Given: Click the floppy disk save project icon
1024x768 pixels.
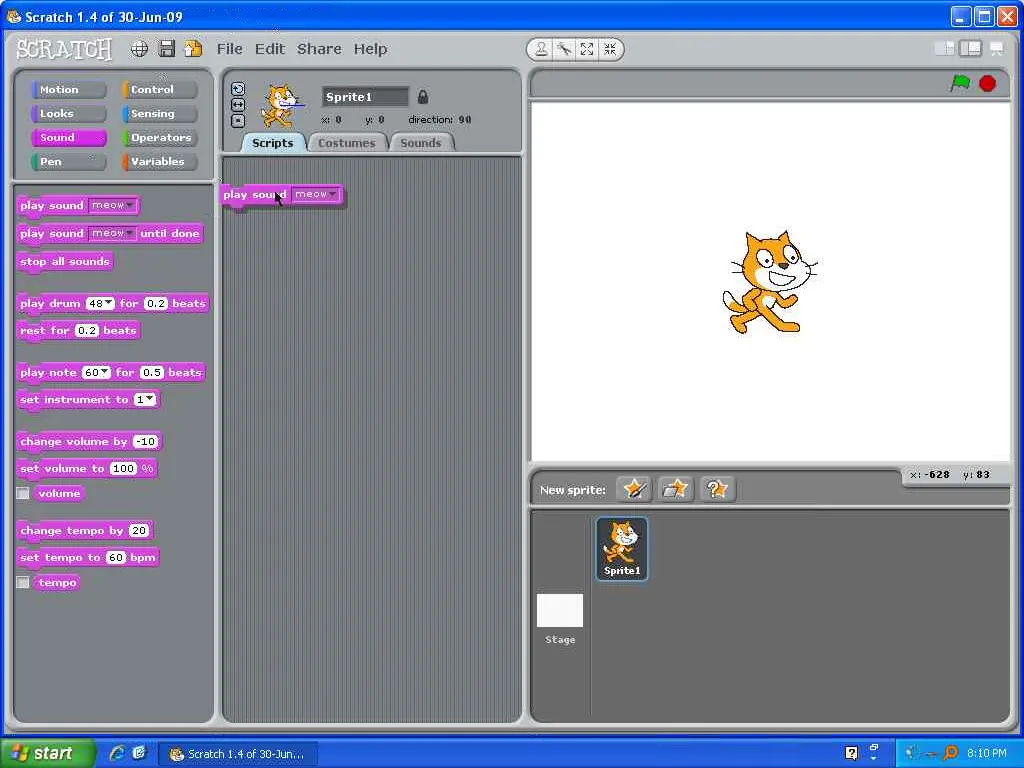Looking at the screenshot, I should pos(167,49).
